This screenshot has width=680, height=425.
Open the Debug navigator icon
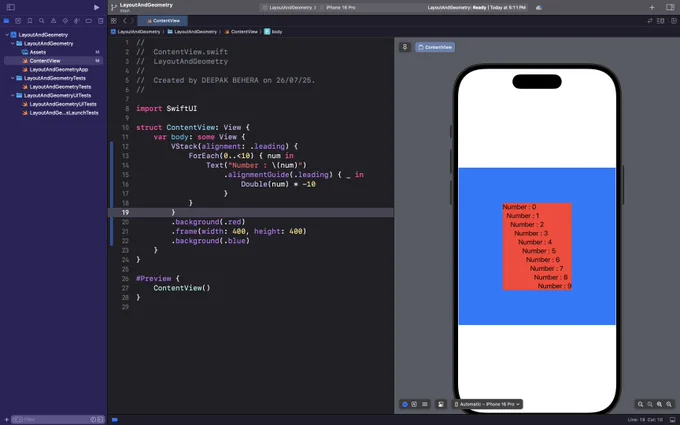pos(77,21)
